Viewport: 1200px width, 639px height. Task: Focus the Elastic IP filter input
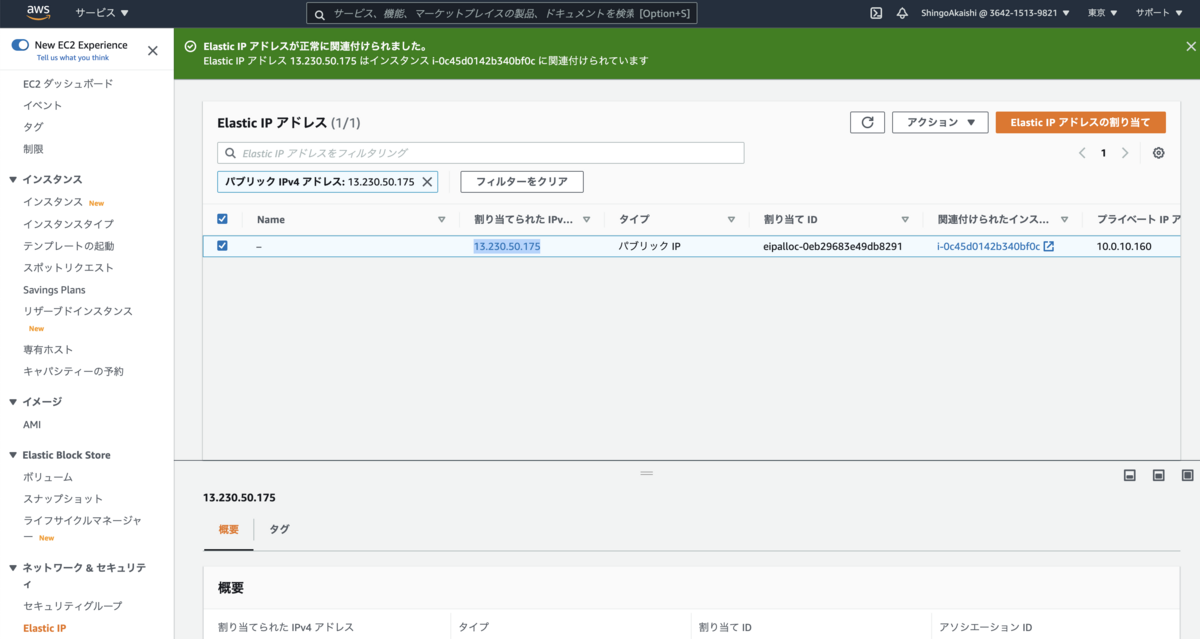pos(481,153)
